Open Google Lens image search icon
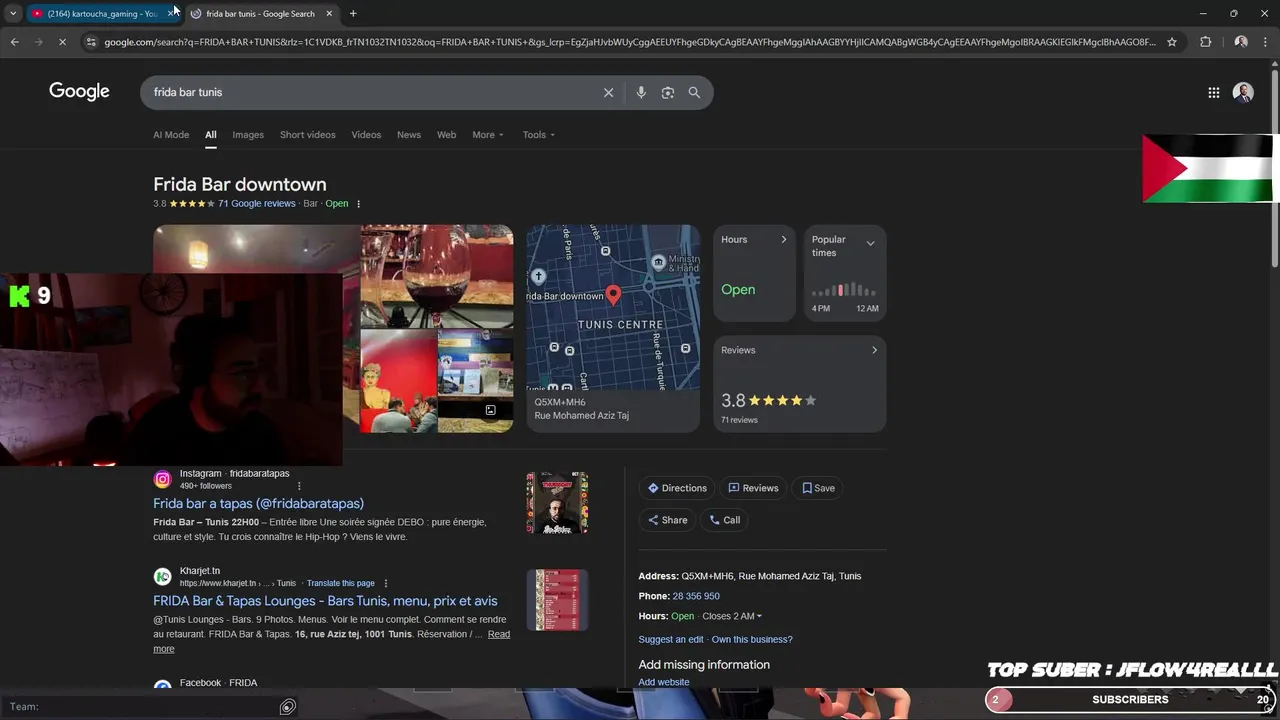 point(668,92)
